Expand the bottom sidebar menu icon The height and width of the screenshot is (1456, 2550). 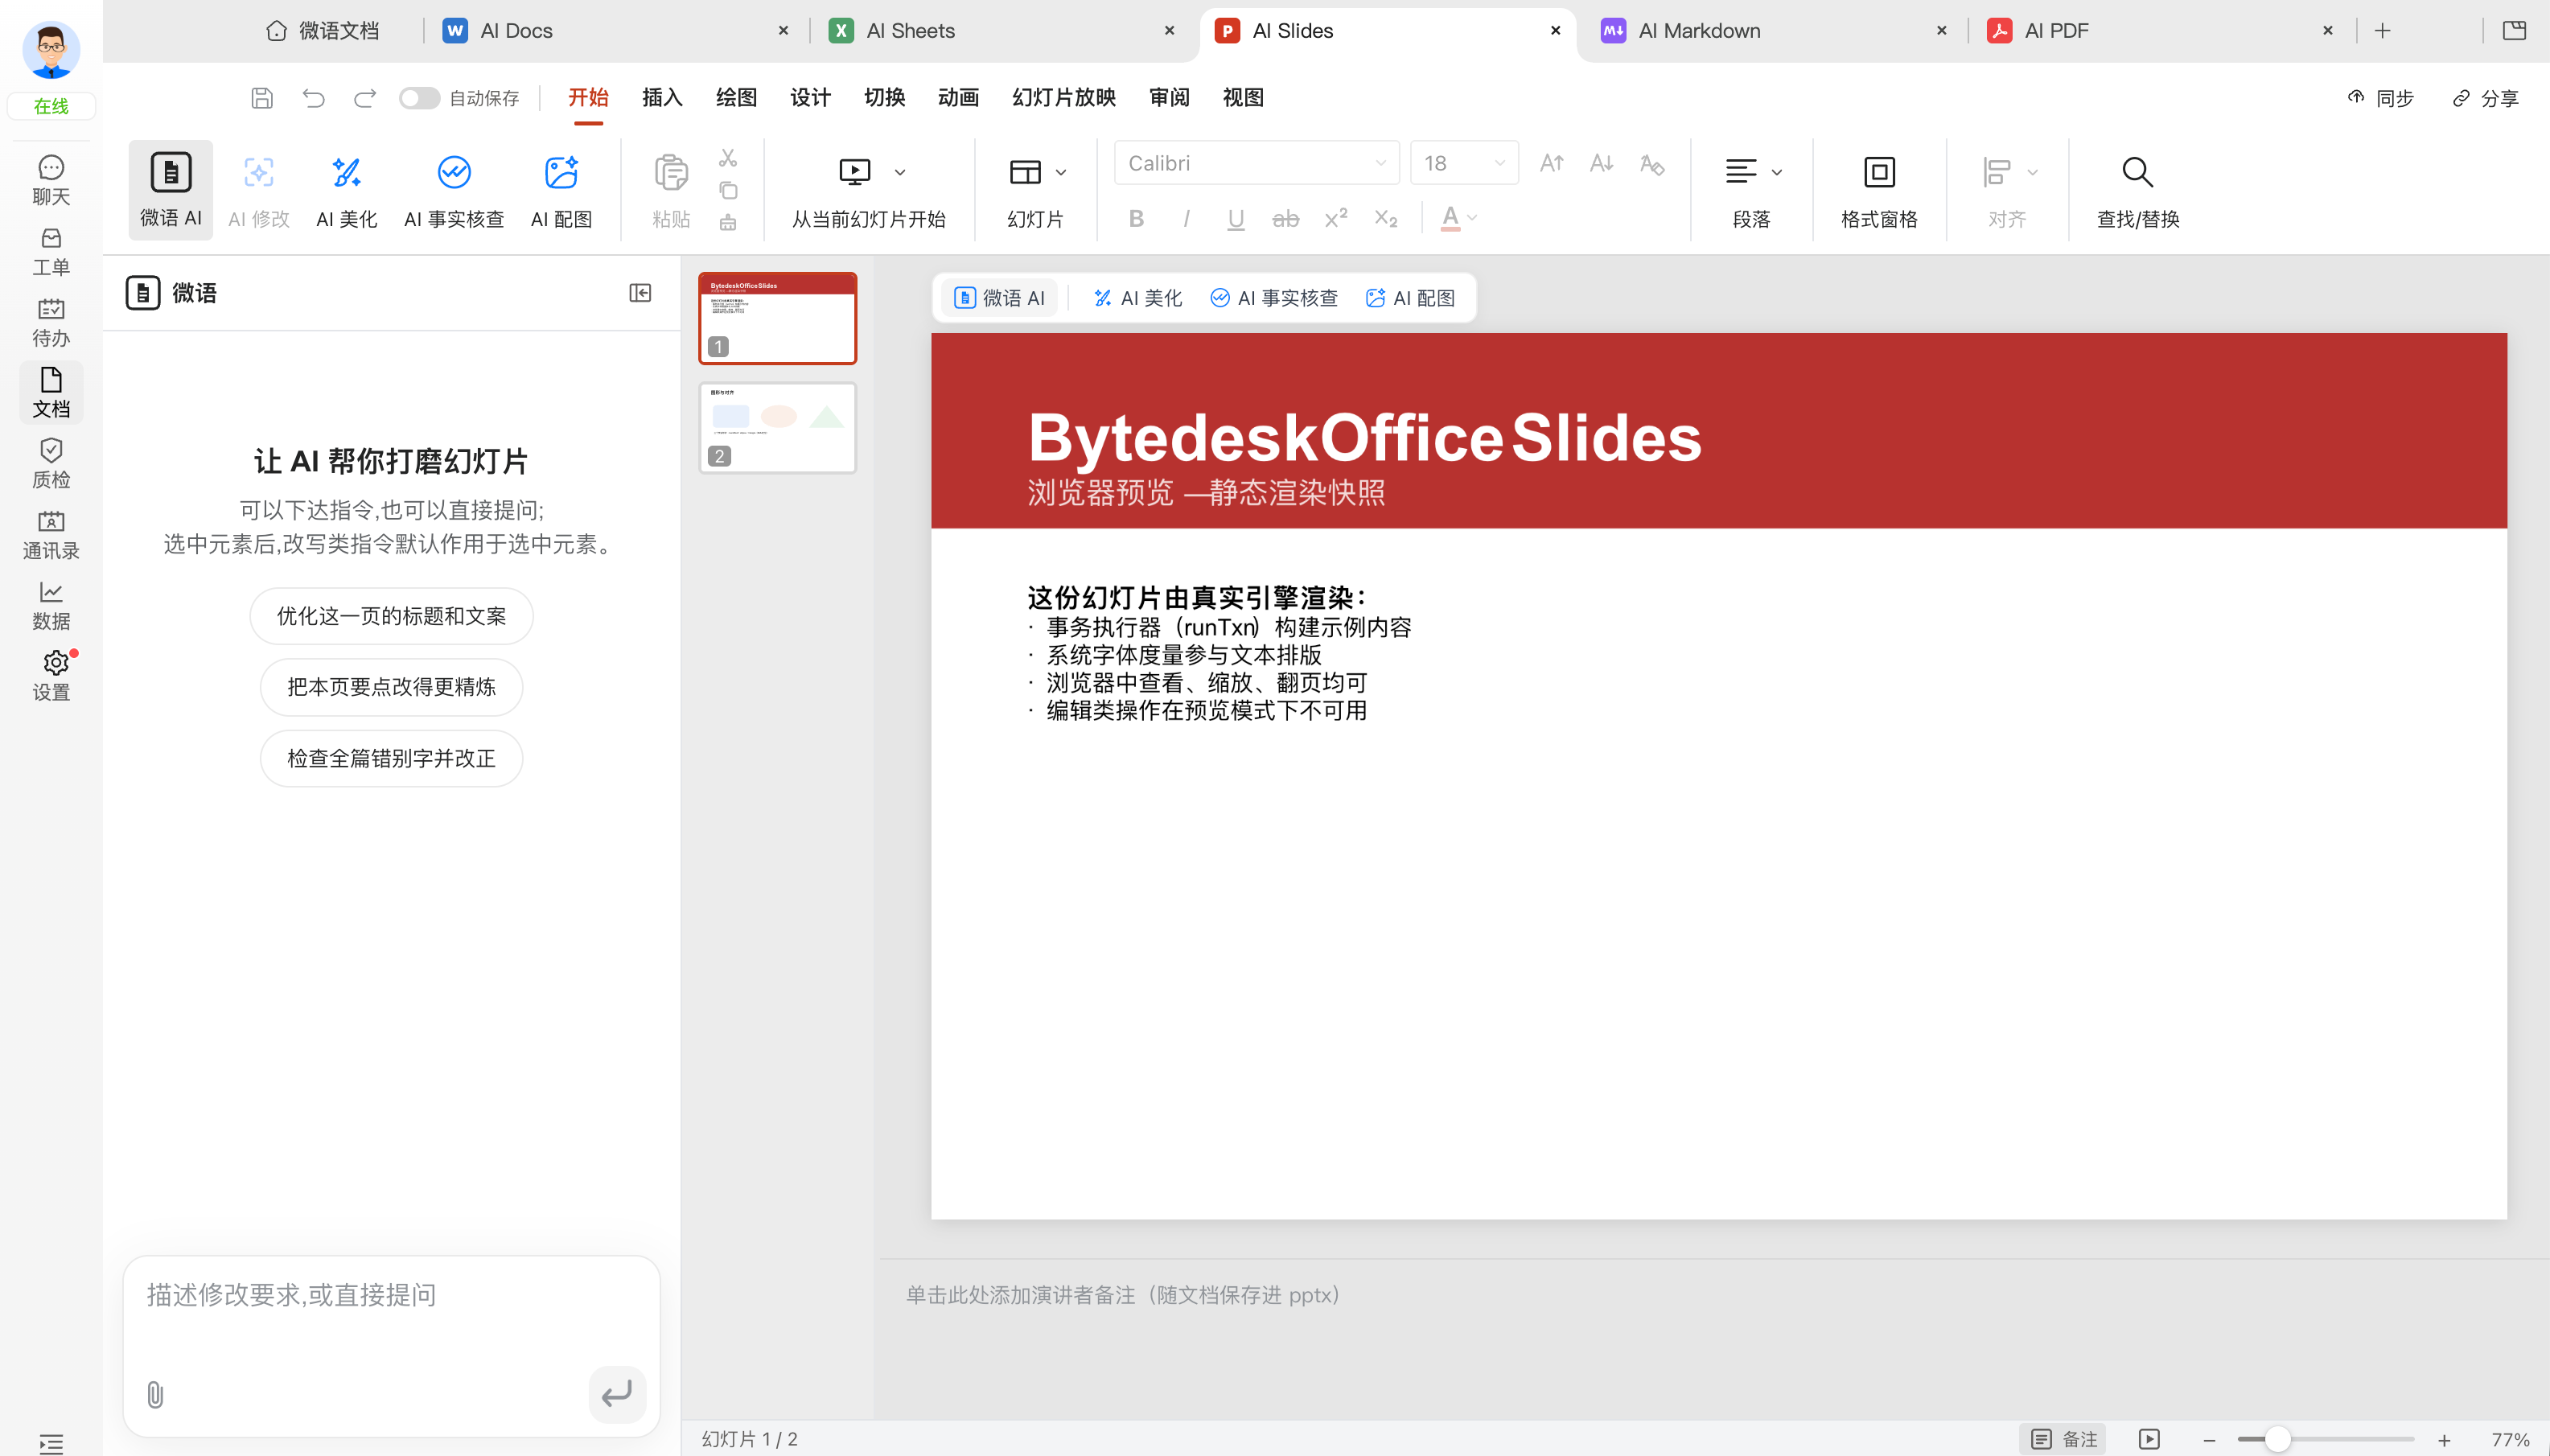pos(51,1443)
